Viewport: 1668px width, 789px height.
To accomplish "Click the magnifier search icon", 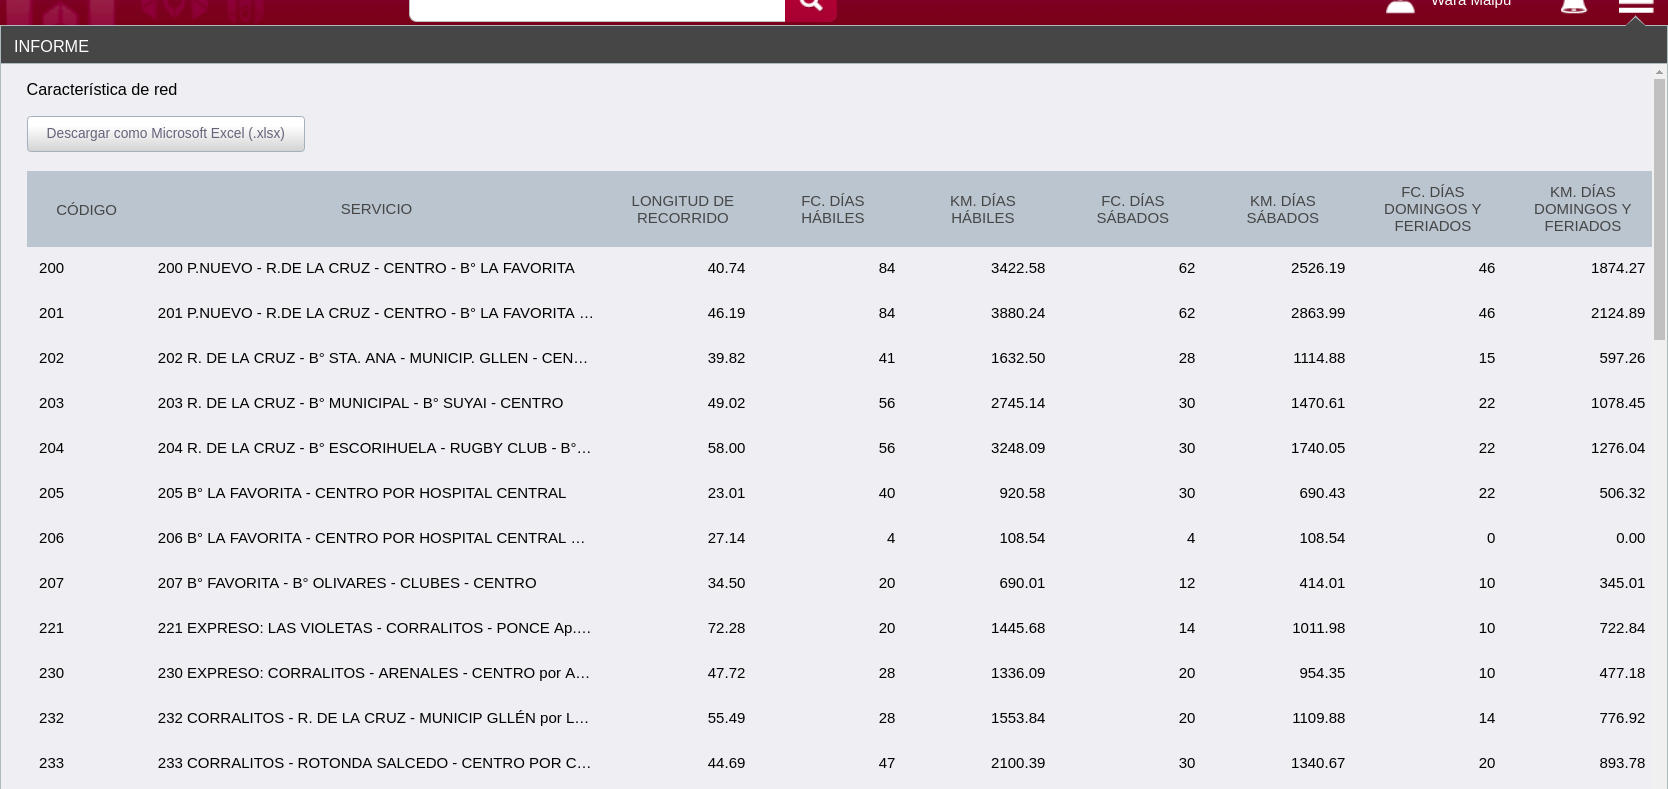I will pyautogui.click(x=811, y=6).
